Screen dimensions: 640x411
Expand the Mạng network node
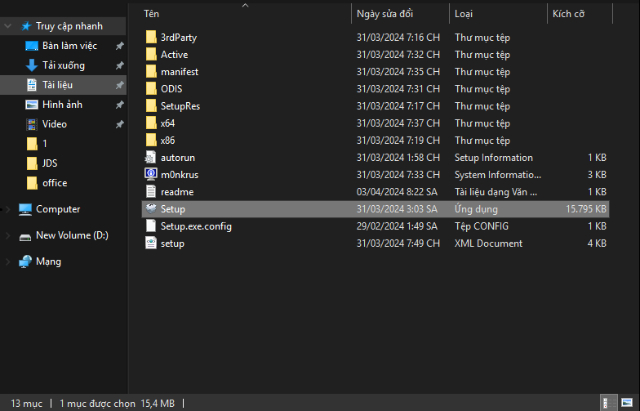(x=10, y=262)
